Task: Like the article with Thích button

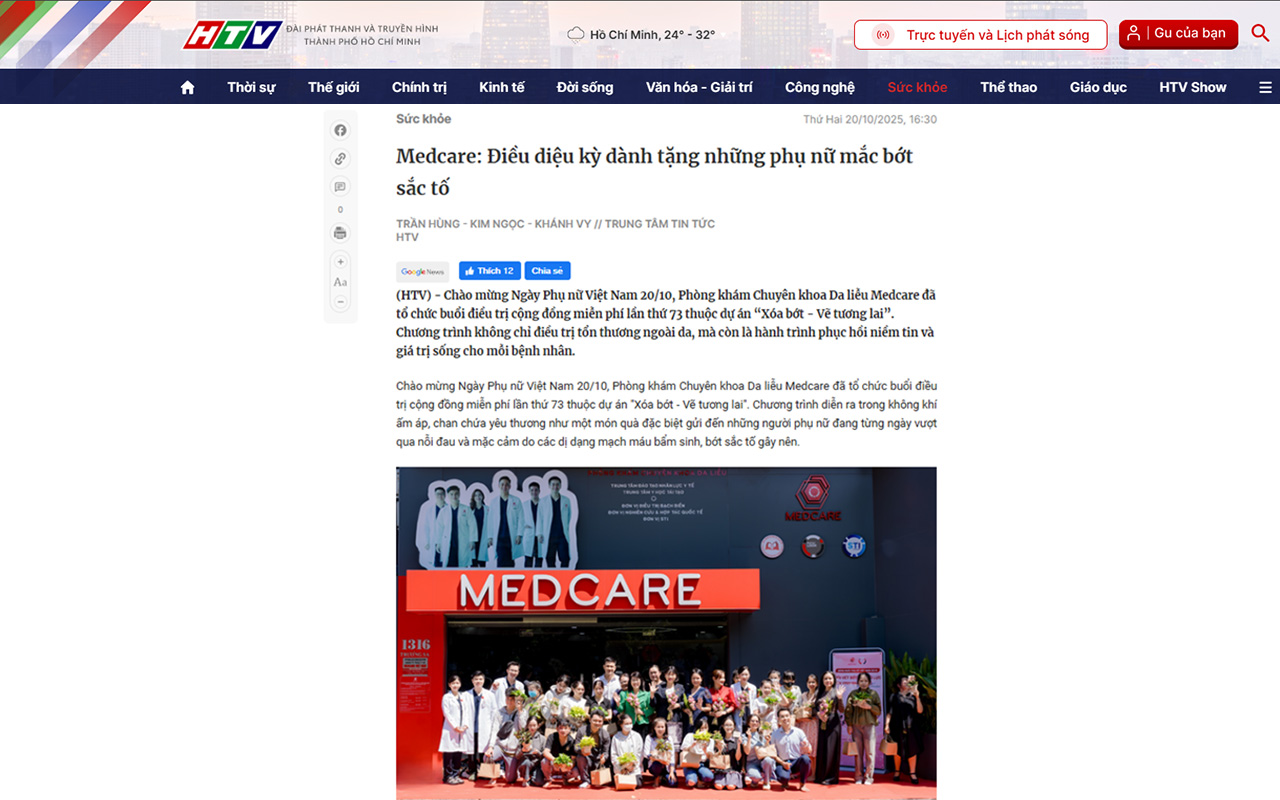Action: 489,271
